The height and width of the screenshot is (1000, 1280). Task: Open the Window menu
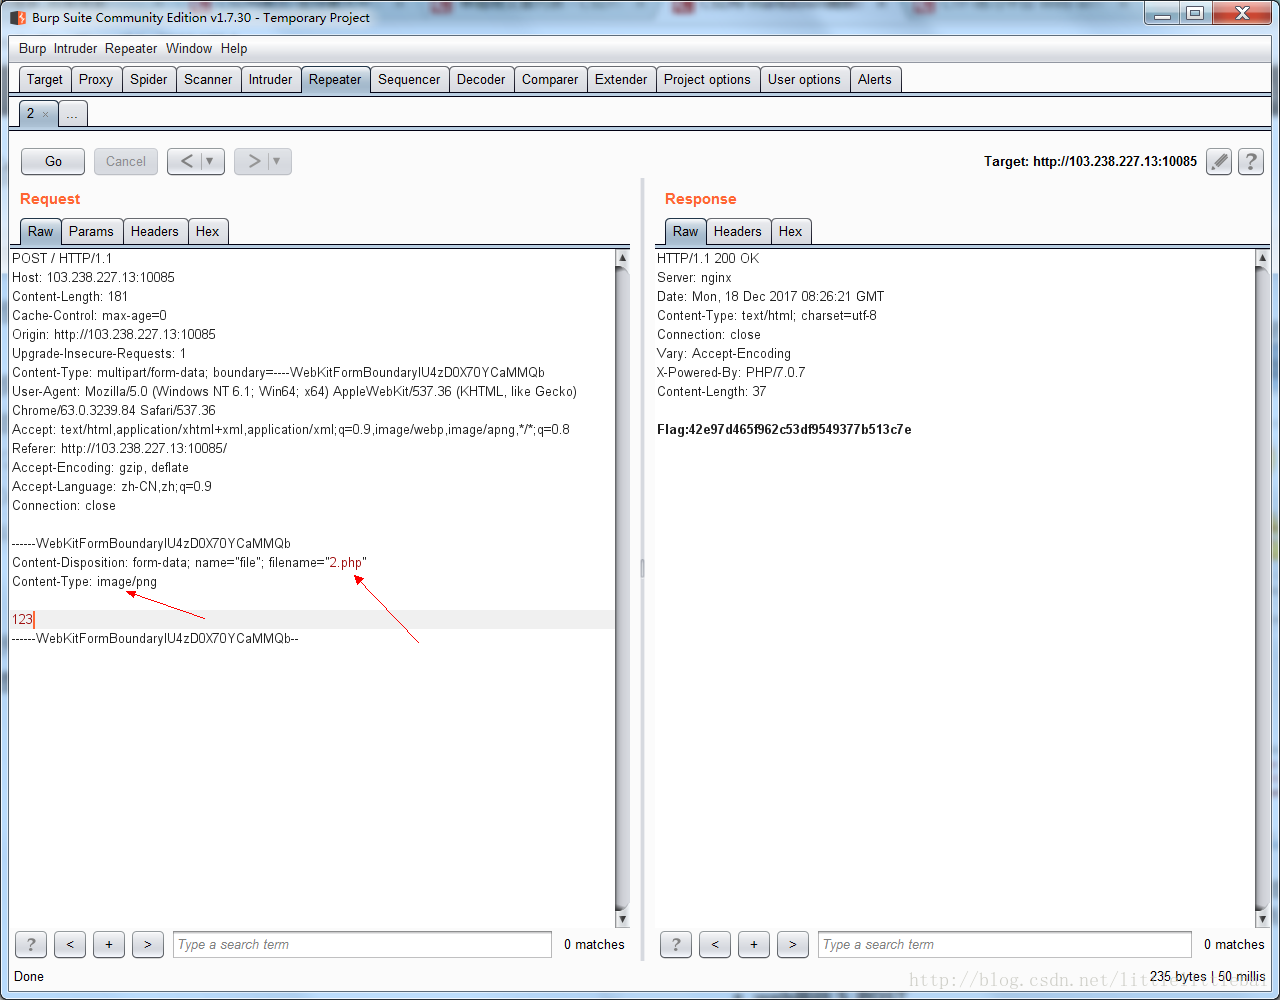(x=189, y=48)
